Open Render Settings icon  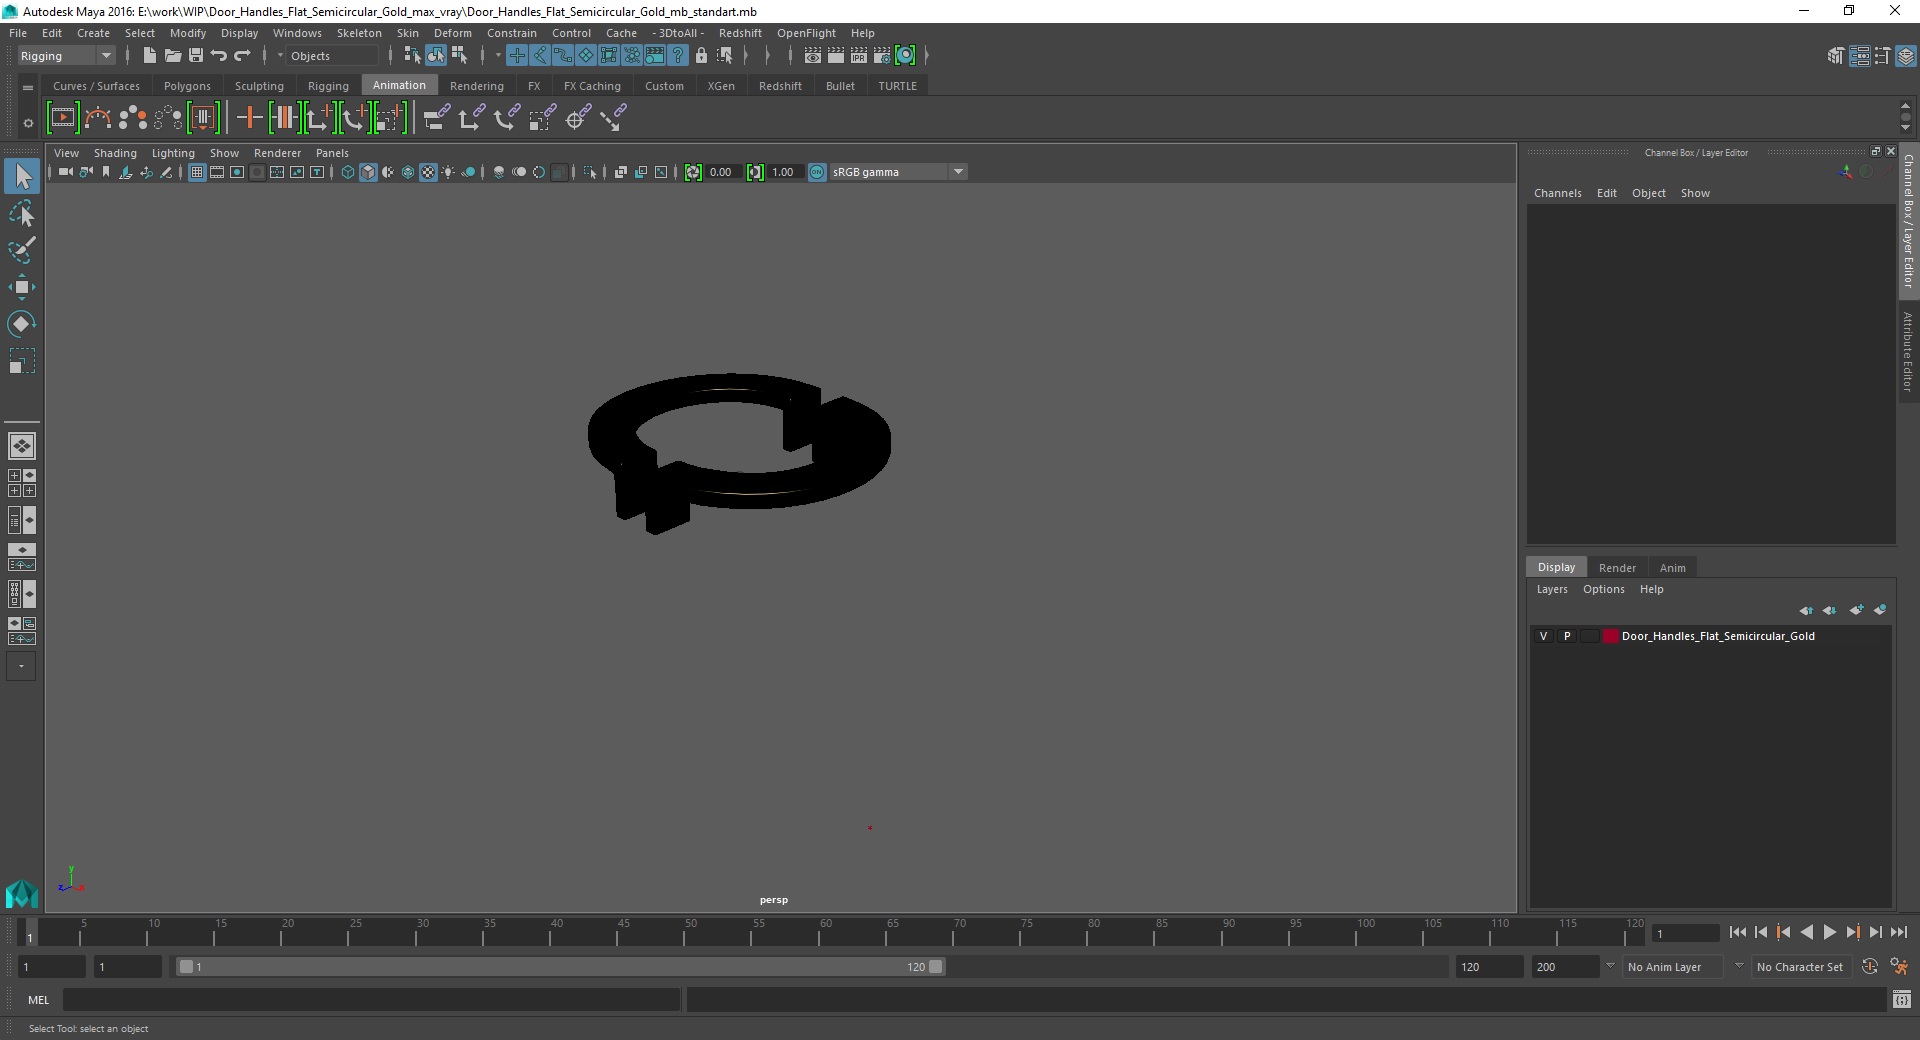(882, 56)
